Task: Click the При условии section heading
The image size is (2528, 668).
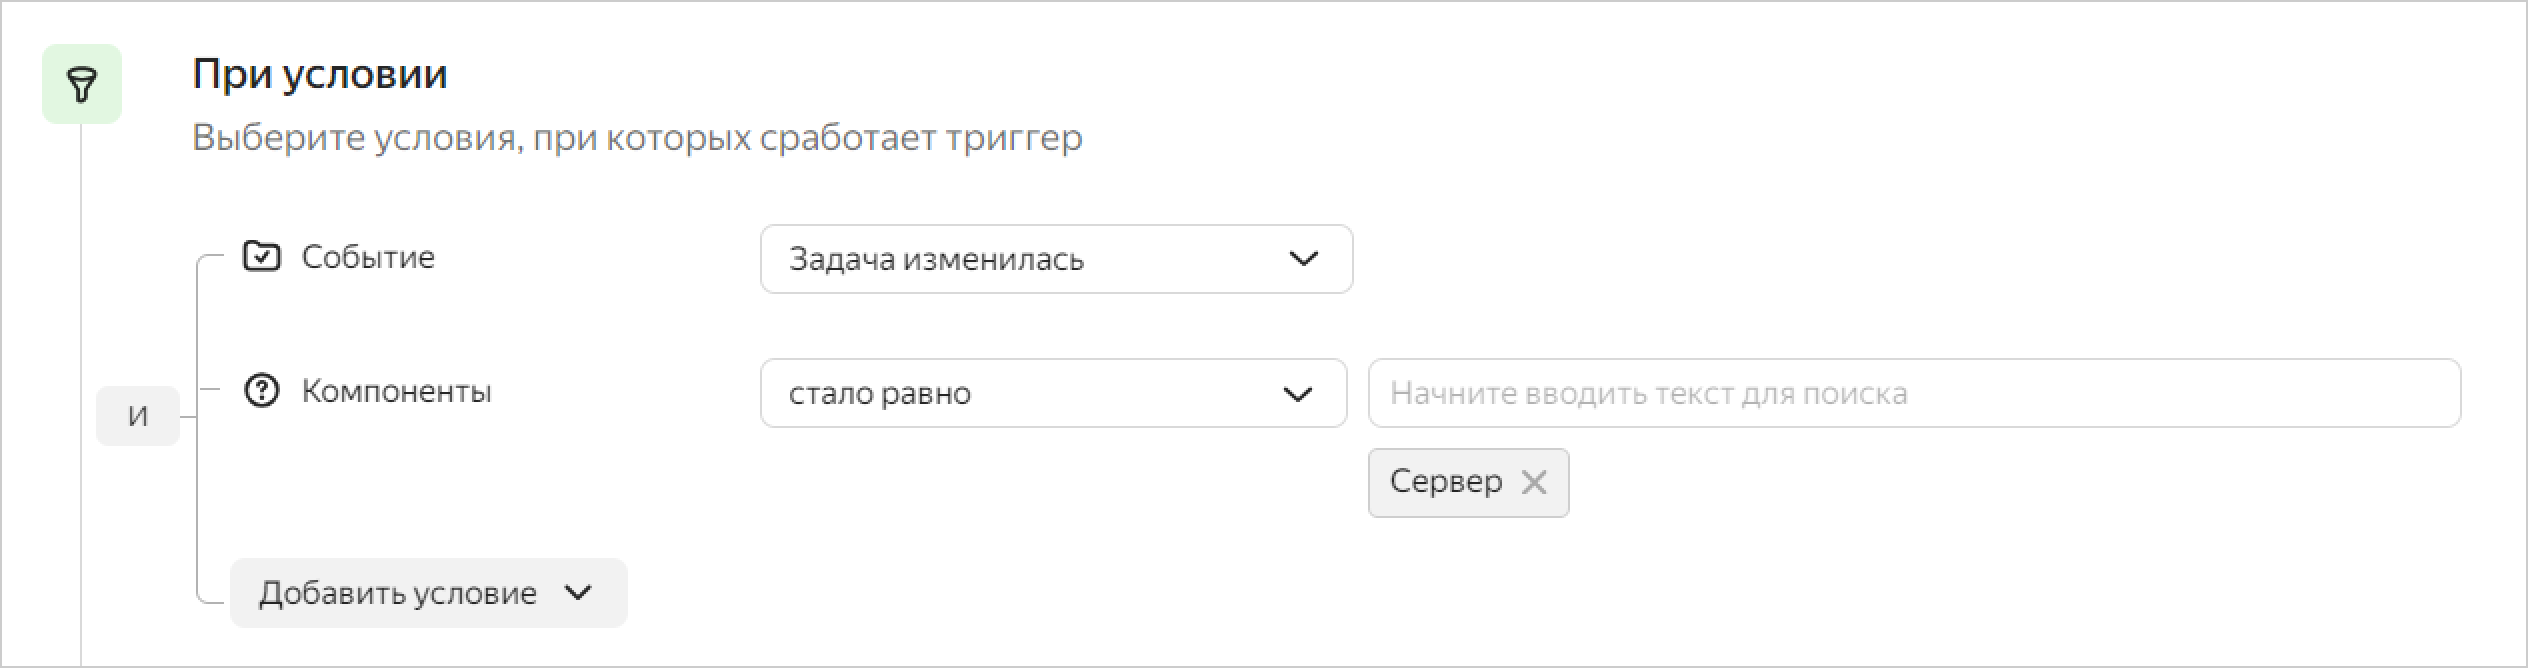Action: [320, 74]
